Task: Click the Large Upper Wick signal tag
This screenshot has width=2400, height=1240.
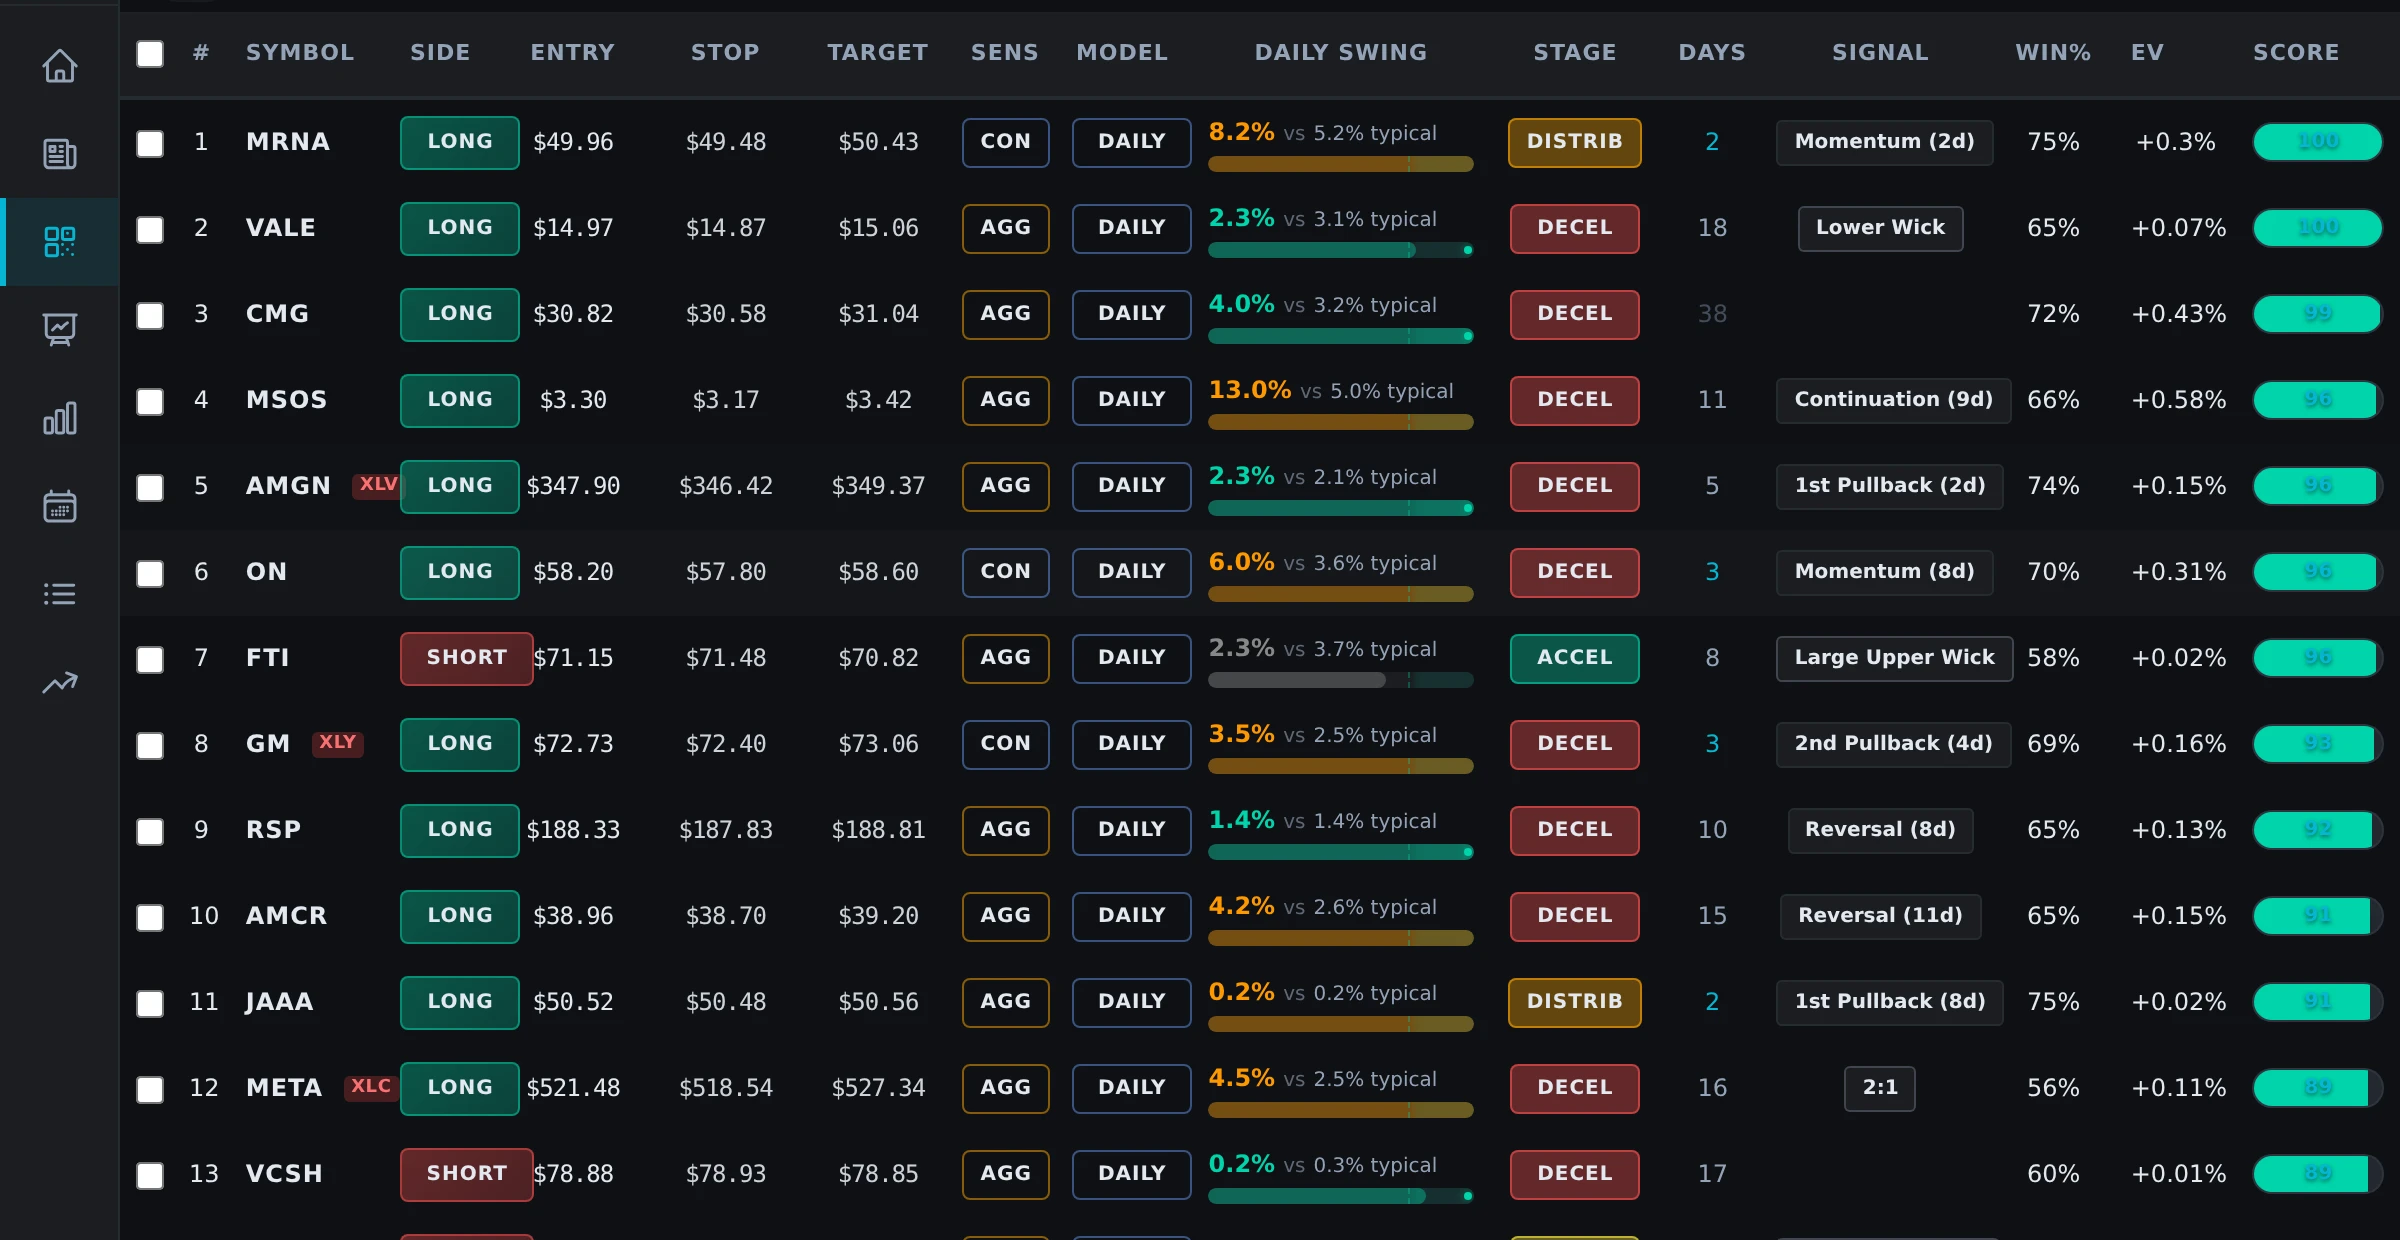Action: pos(1895,658)
